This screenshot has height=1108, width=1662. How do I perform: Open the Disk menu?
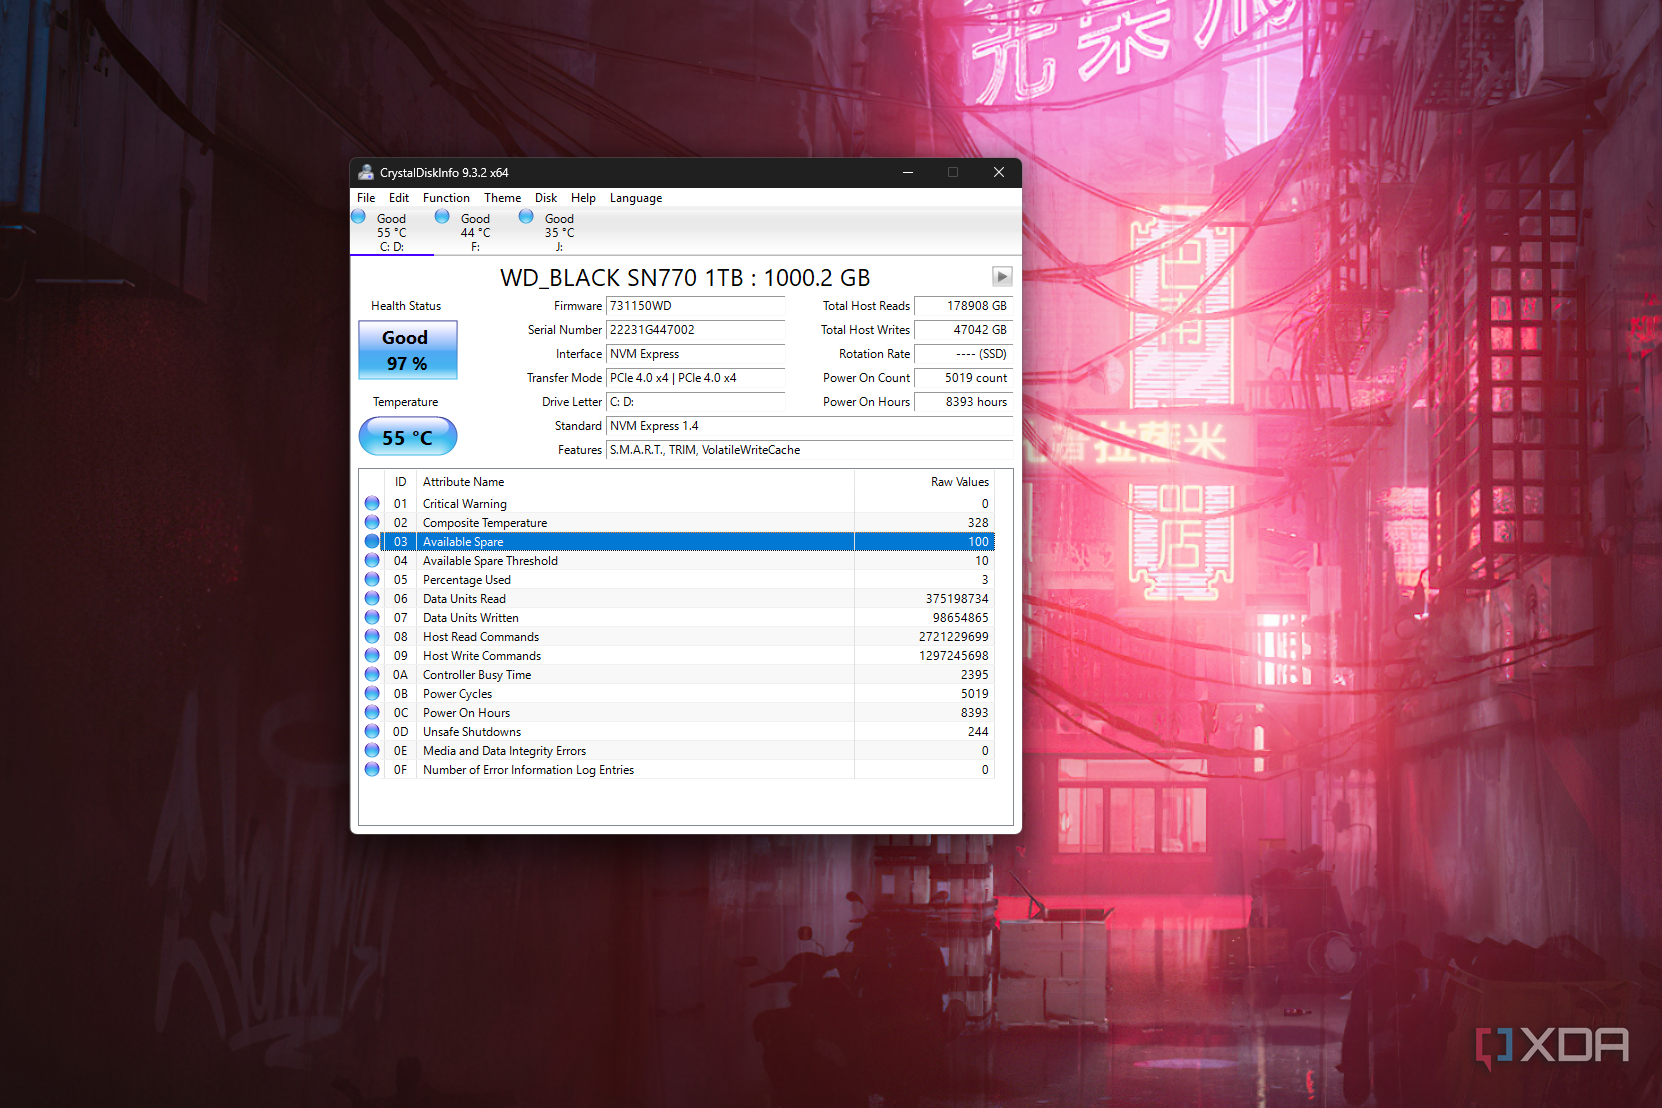(x=546, y=198)
